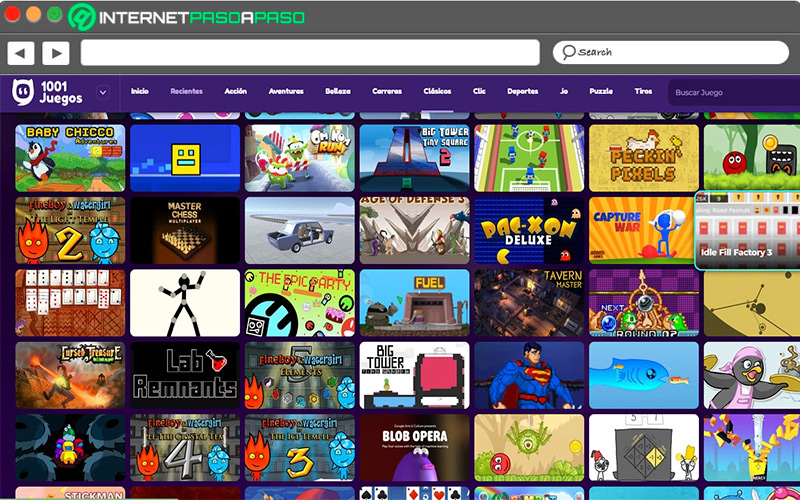Open the .io category
The image size is (800, 500).
coord(564,91)
